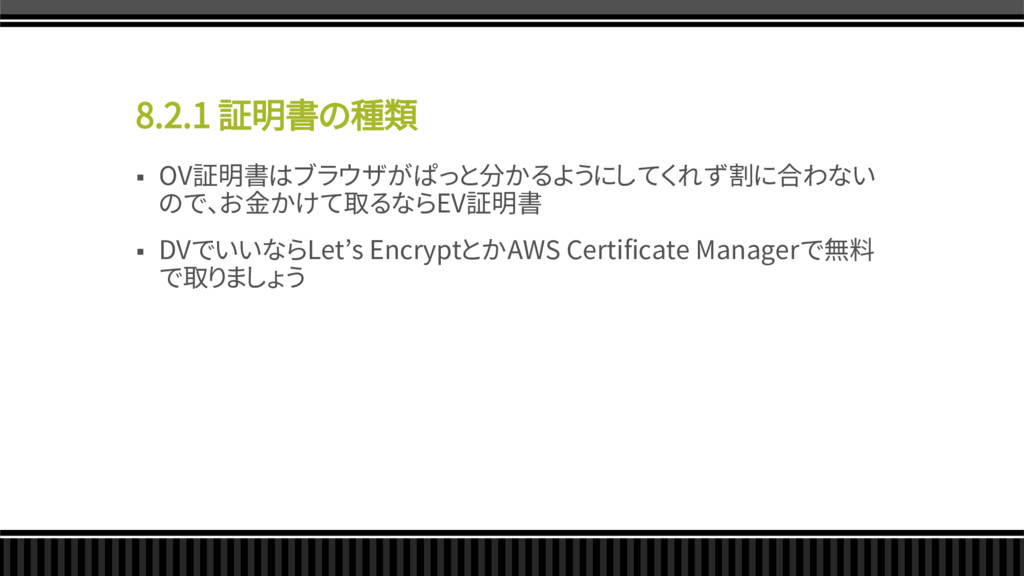This screenshot has height=576, width=1024.
Task: Click the phrase 割に合わない
Action: (x=802, y=176)
